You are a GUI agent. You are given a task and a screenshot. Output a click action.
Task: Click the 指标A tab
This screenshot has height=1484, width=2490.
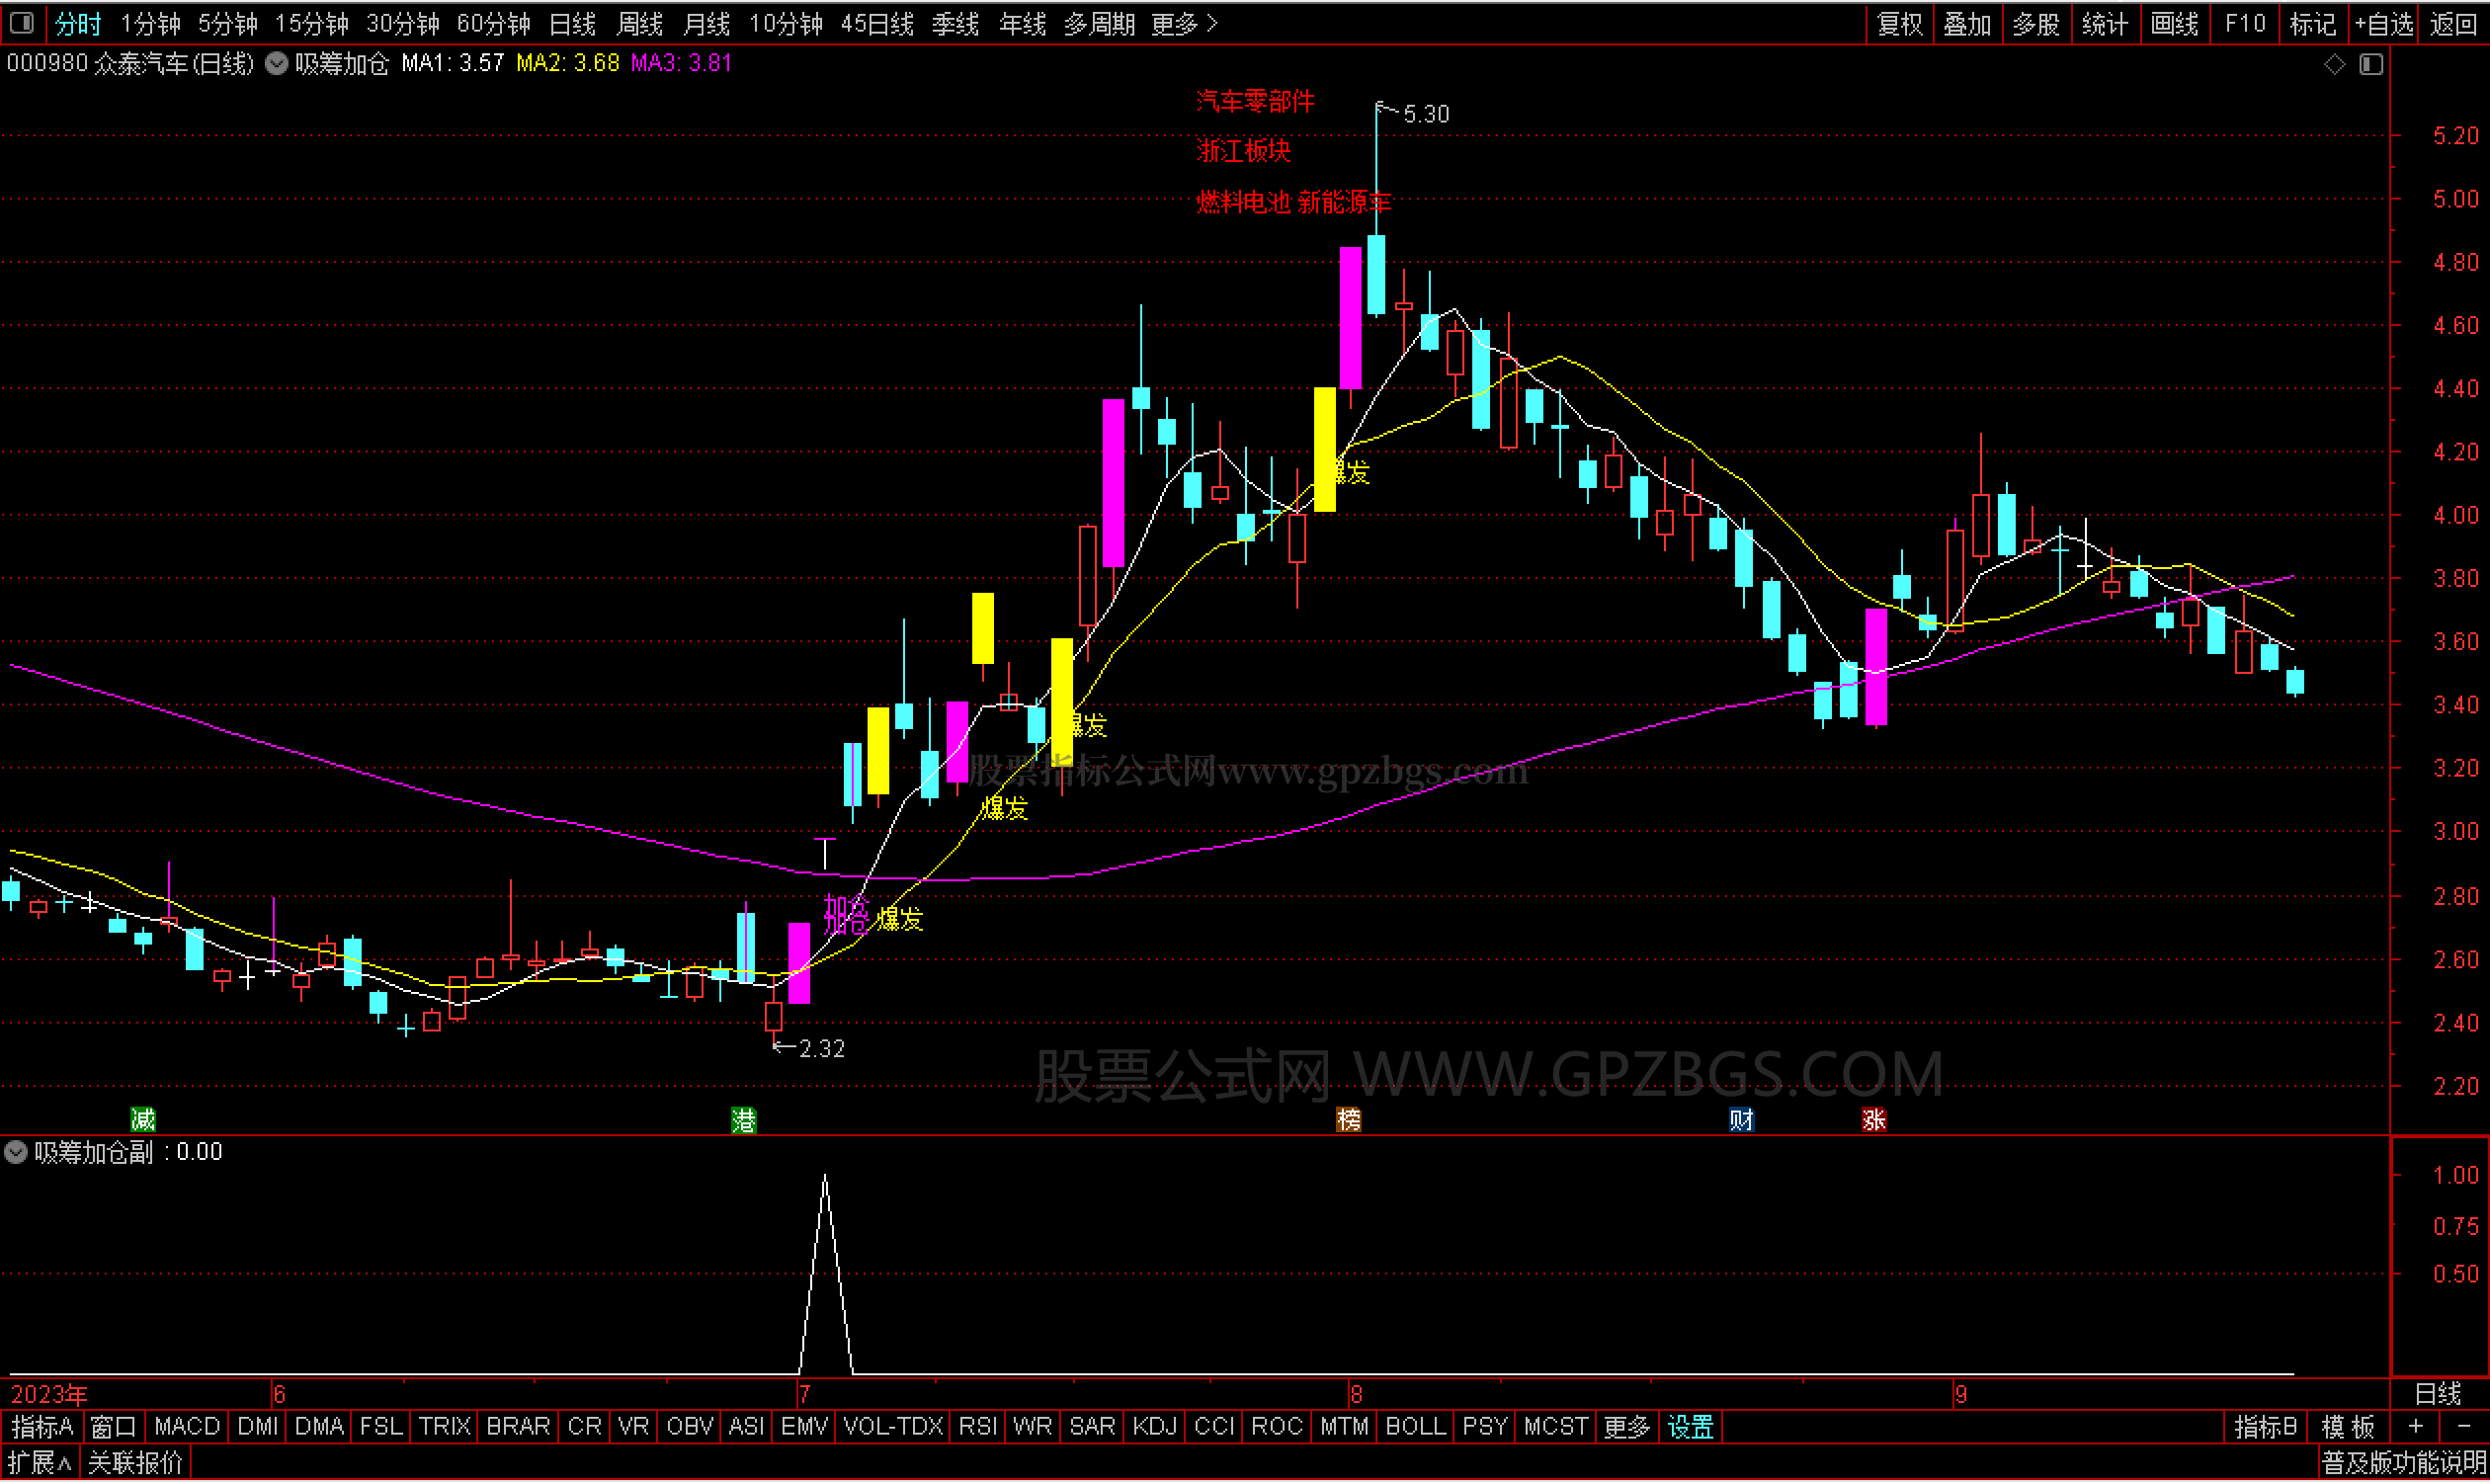[x=42, y=1427]
